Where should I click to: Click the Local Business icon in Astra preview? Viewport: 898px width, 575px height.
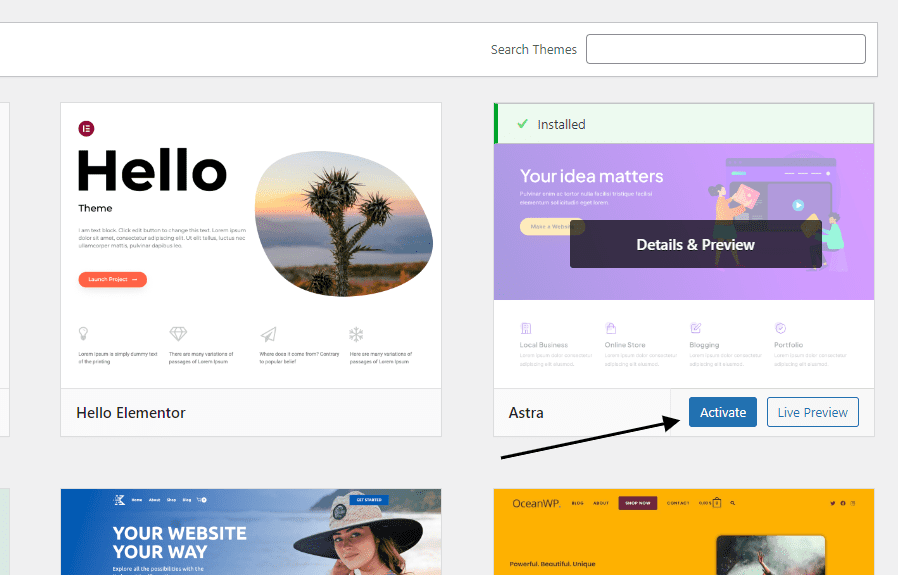point(526,328)
